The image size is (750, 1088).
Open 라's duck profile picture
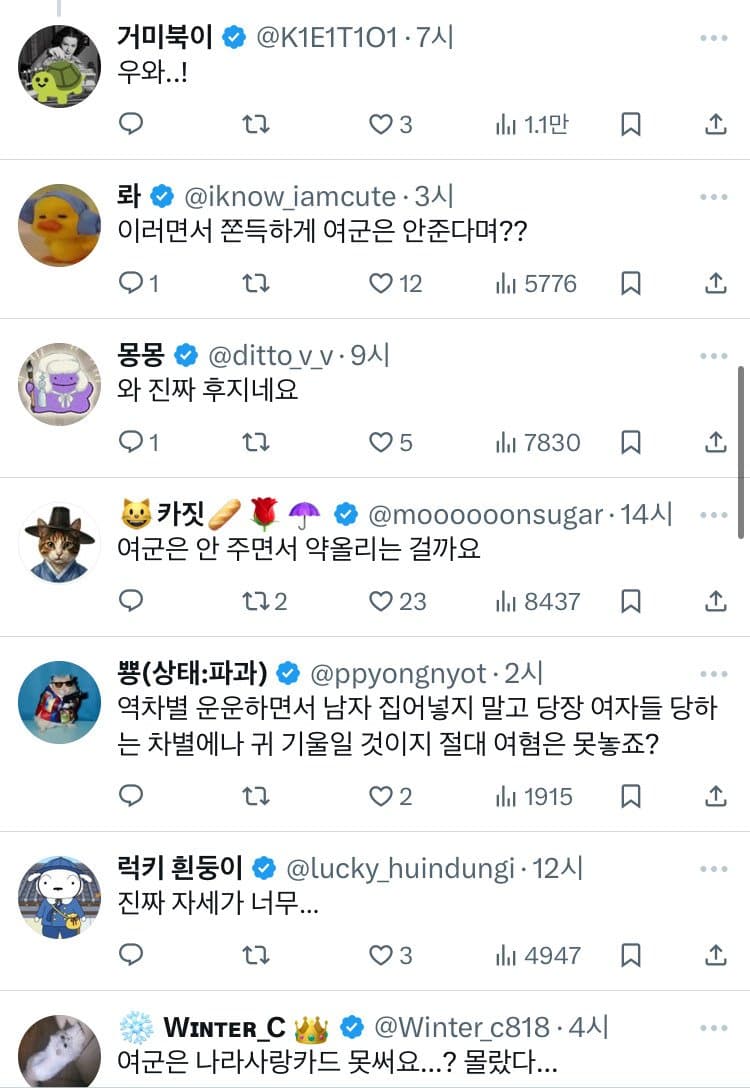tap(60, 225)
